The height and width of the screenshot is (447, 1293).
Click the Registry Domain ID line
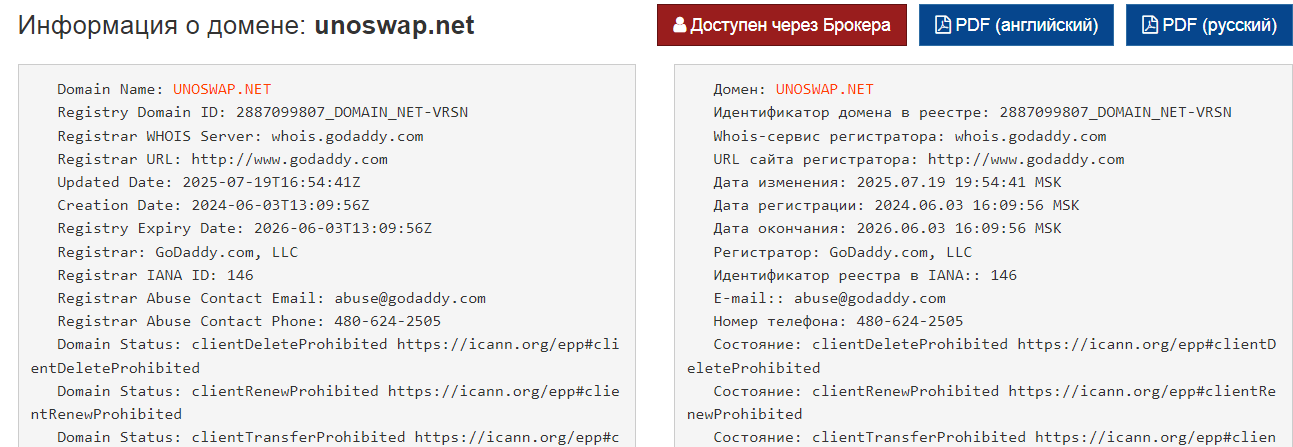coord(262,113)
